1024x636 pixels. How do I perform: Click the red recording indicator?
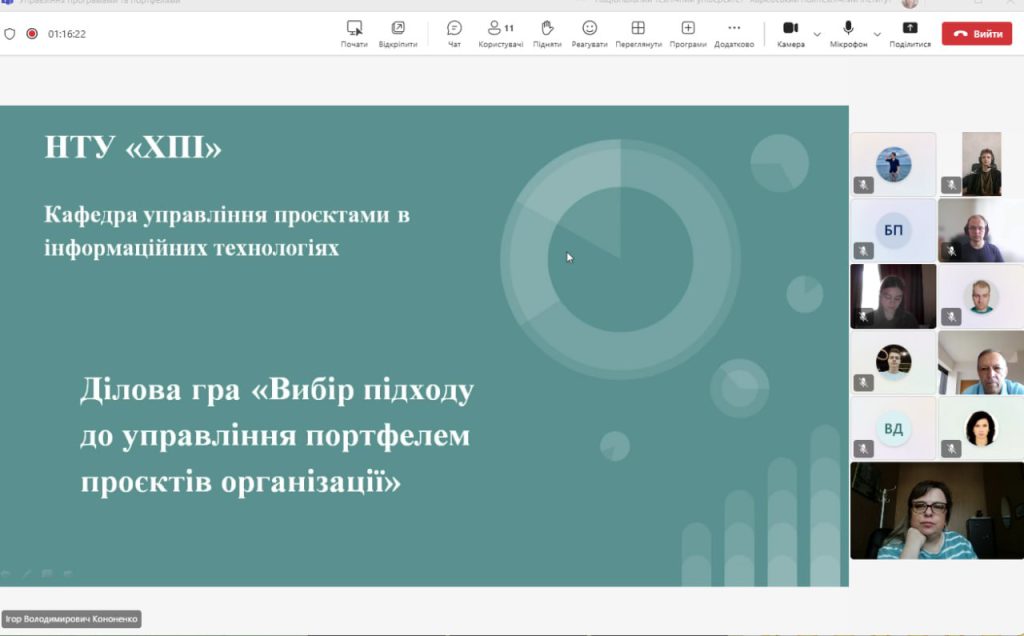31,33
